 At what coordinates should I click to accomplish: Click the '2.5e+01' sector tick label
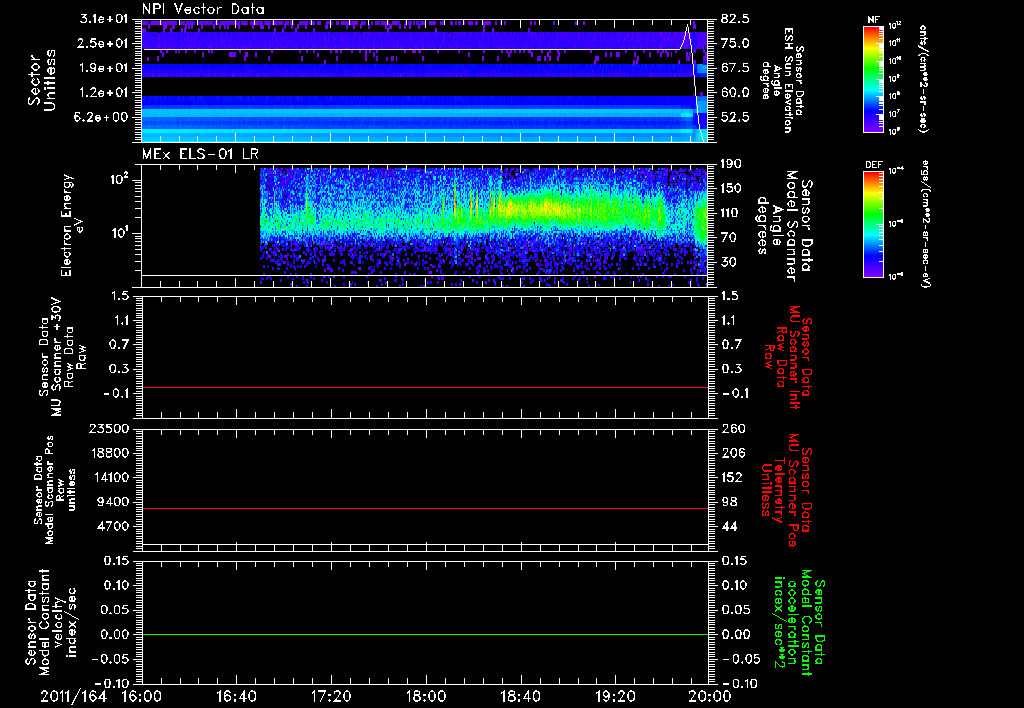pos(105,43)
